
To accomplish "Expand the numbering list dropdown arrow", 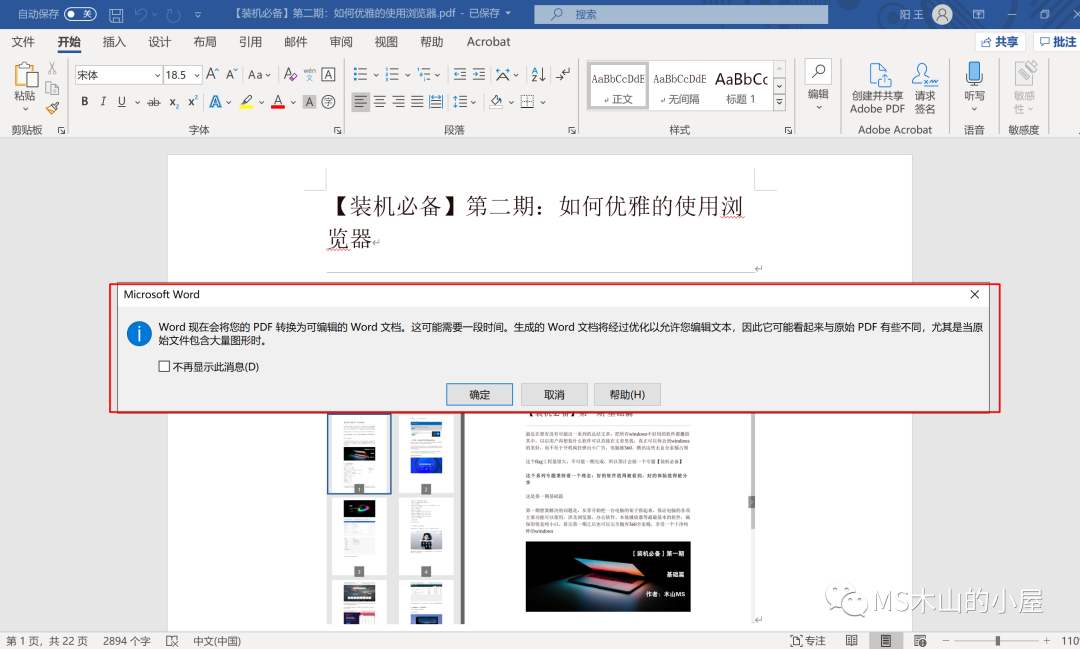I will click(x=408, y=74).
